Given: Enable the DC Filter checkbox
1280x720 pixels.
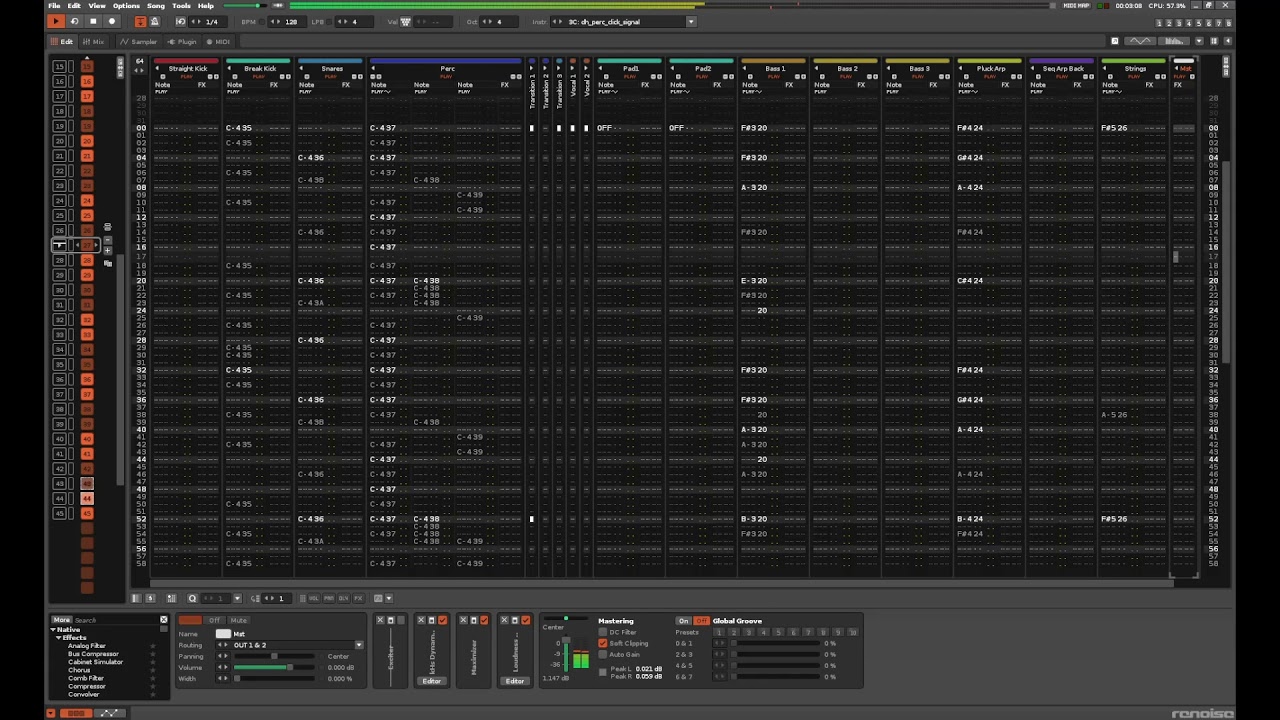Looking at the screenshot, I should 603,632.
